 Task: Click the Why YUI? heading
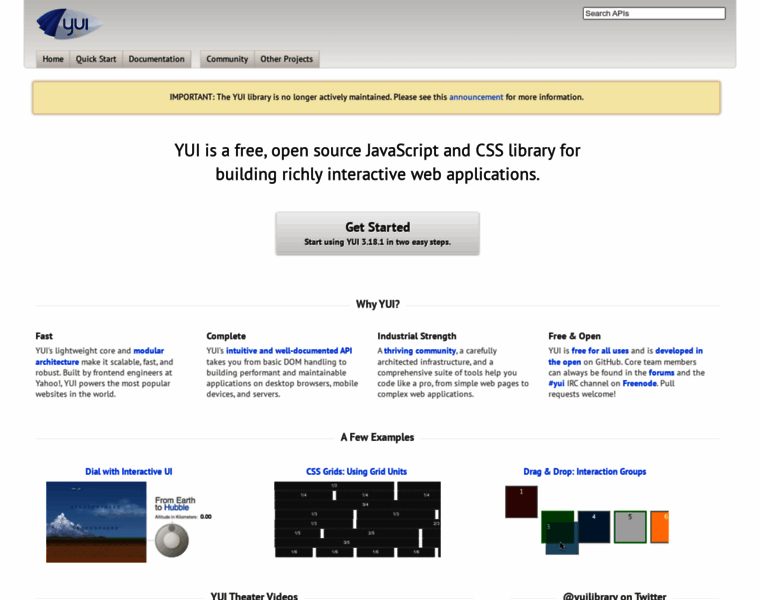(378, 304)
